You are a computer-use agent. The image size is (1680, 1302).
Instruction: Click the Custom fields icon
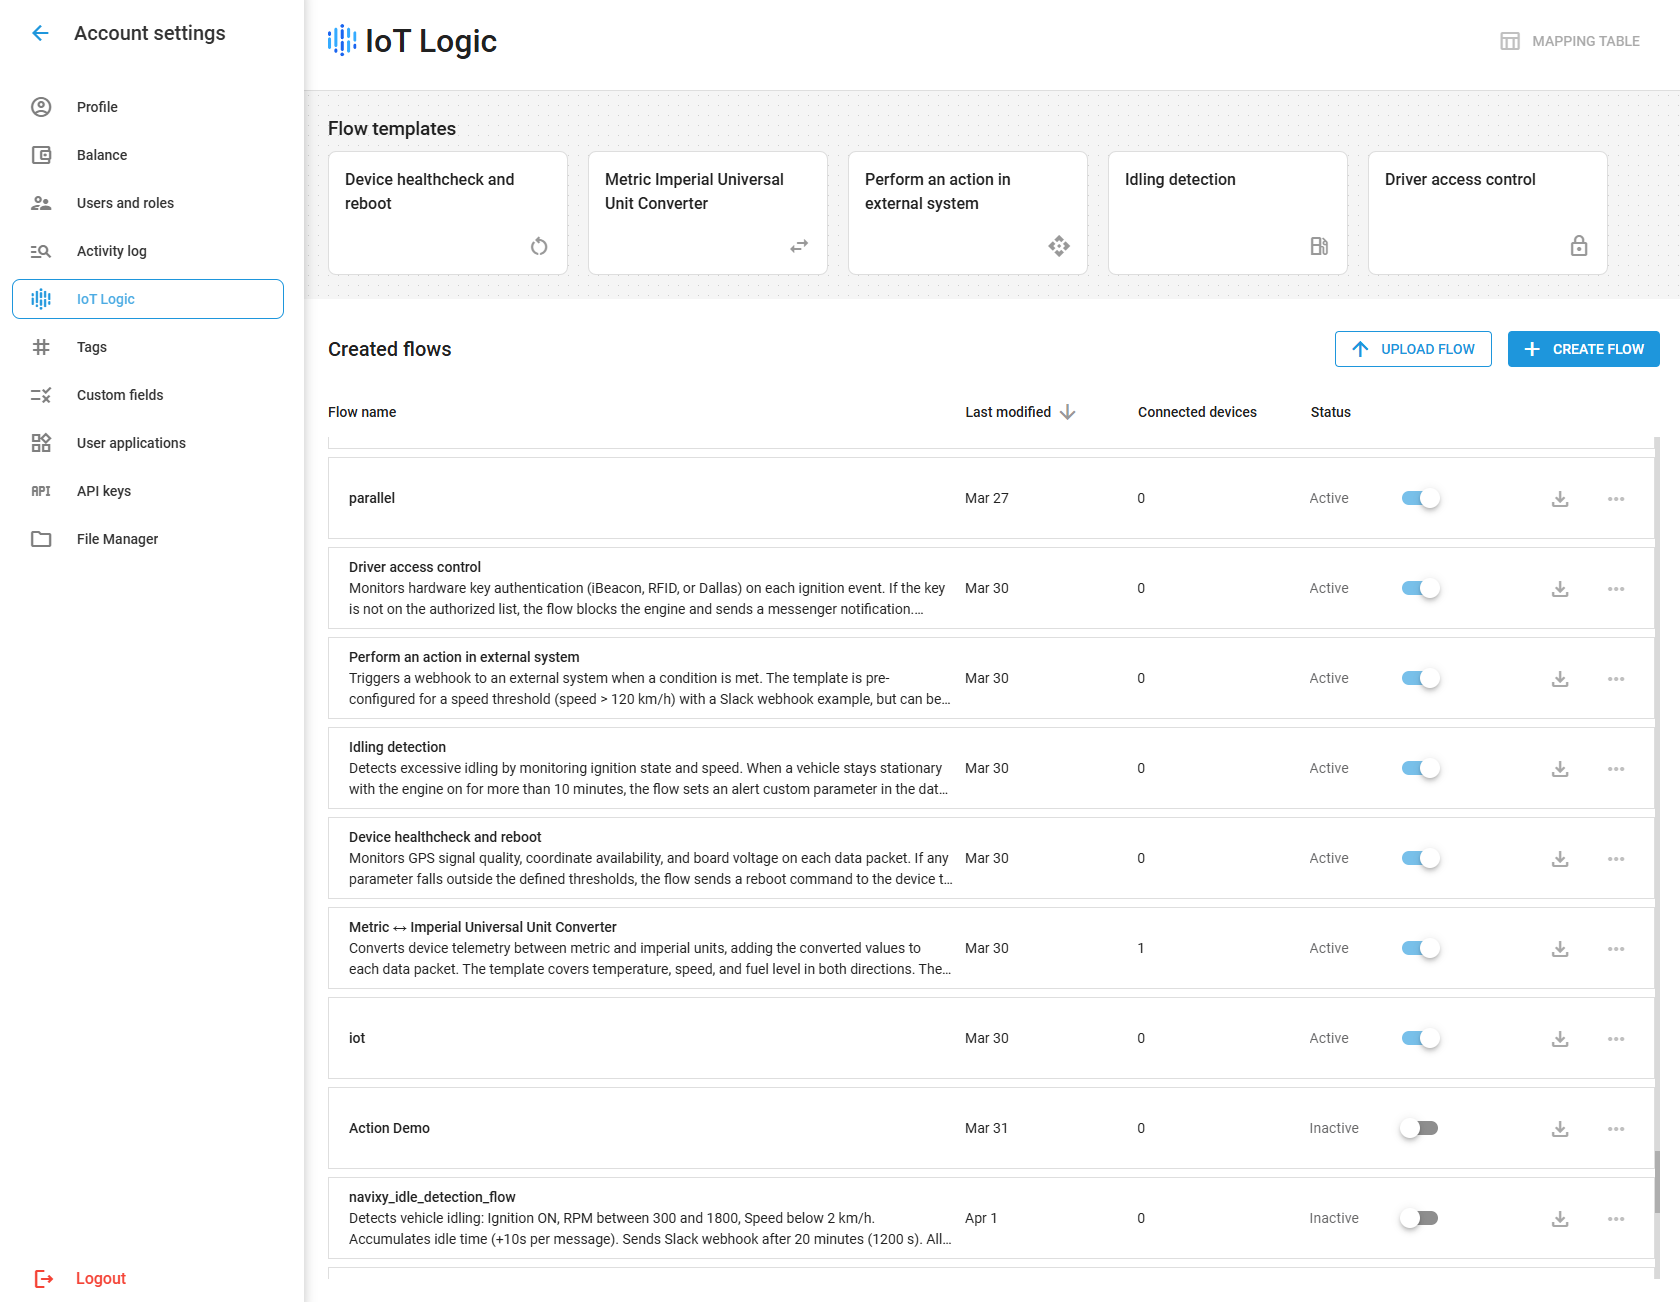pyautogui.click(x=41, y=395)
